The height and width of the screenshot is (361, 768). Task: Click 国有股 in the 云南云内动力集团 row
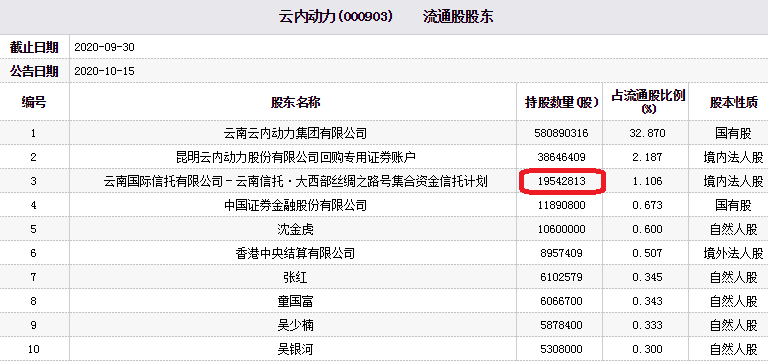733,133
